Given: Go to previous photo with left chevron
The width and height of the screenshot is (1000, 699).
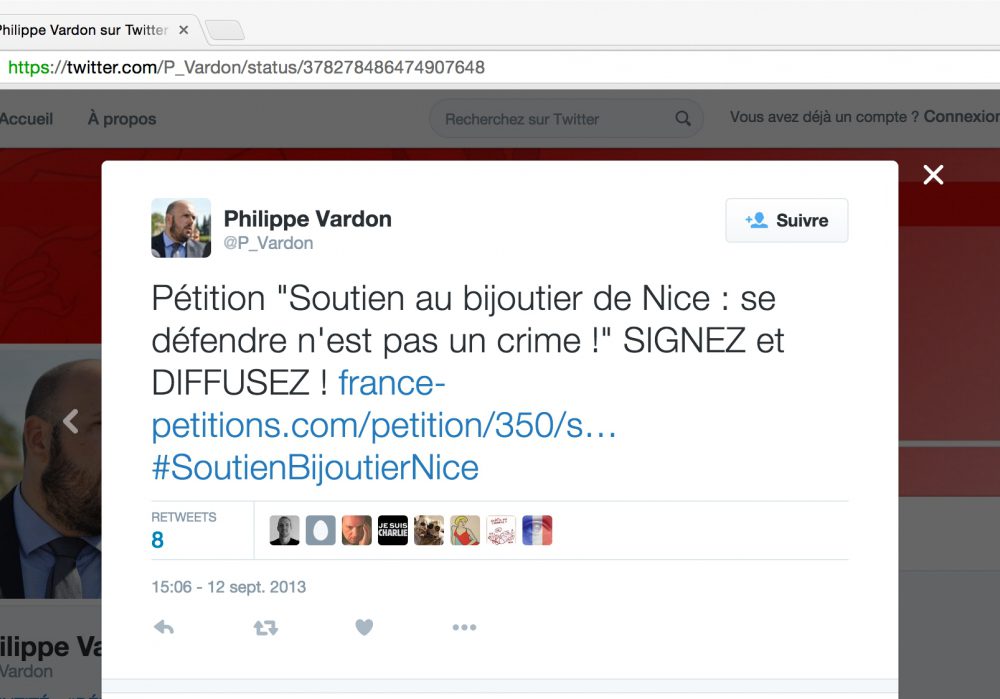Looking at the screenshot, I should point(71,422).
